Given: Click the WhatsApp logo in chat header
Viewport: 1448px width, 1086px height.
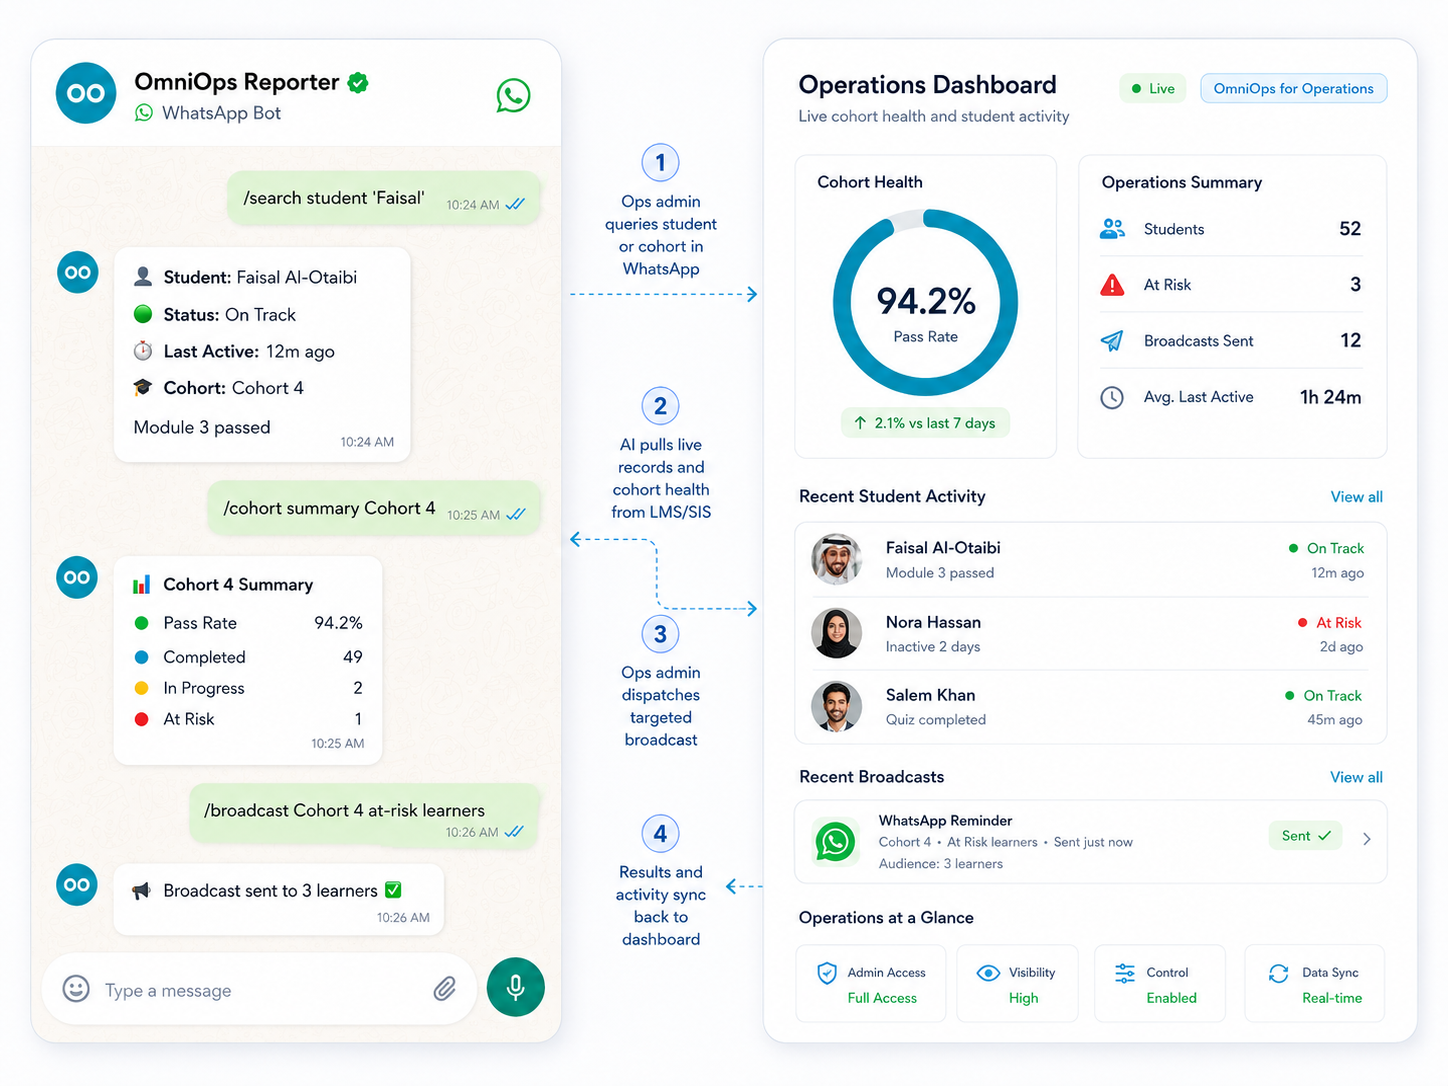Looking at the screenshot, I should pos(513,95).
